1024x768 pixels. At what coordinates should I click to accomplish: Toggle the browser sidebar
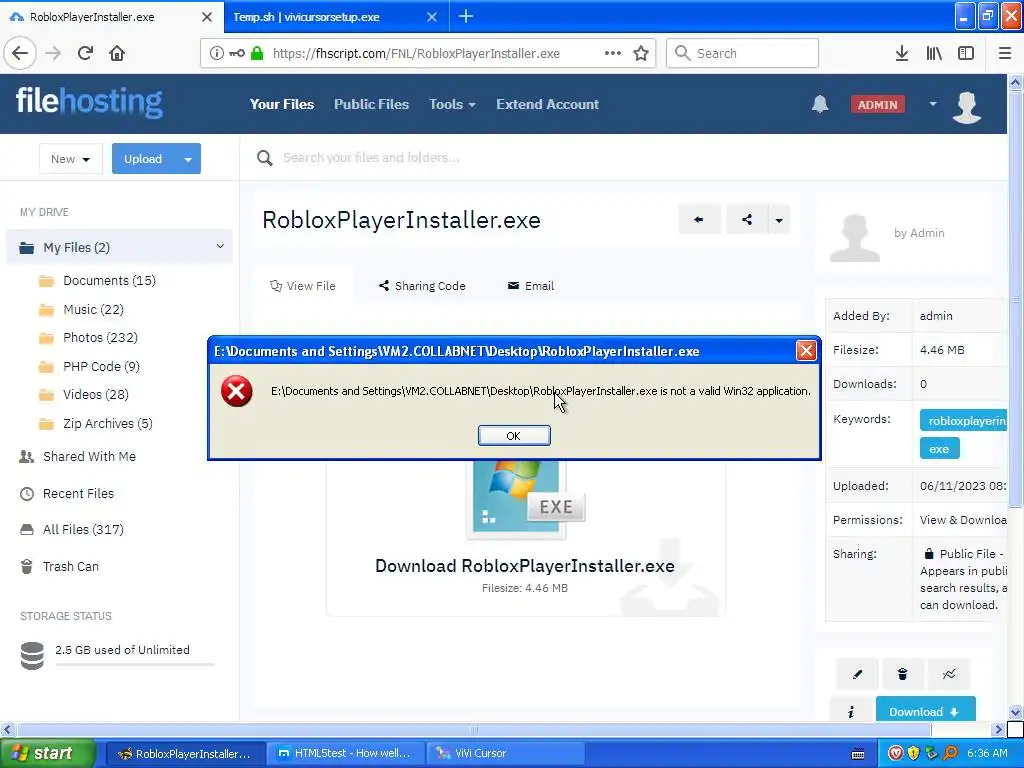pos(966,53)
